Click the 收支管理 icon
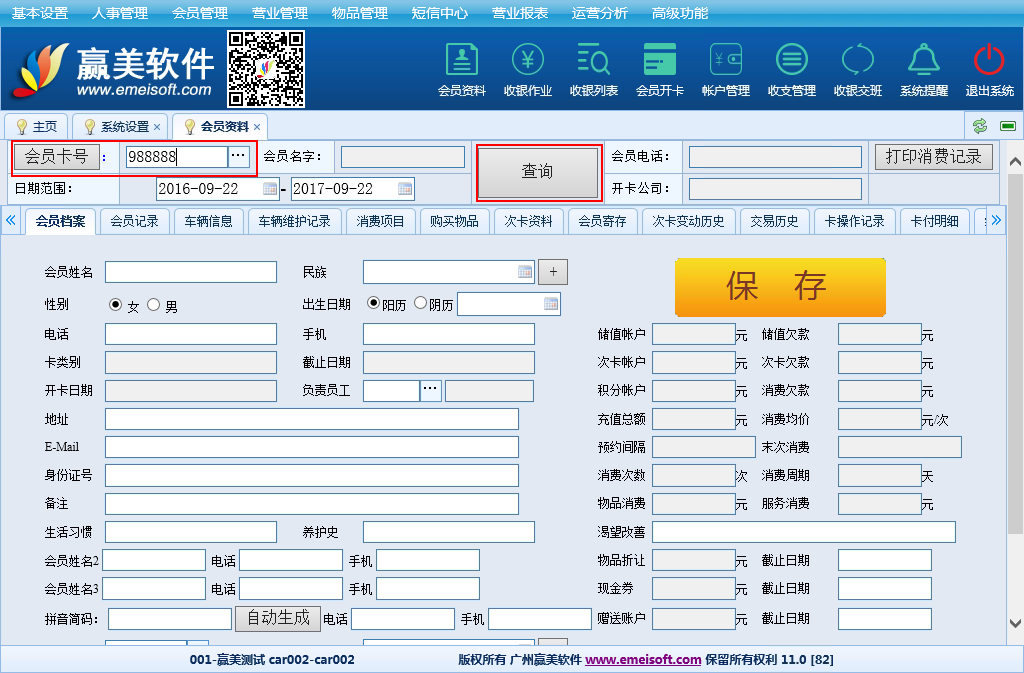 pos(791,68)
